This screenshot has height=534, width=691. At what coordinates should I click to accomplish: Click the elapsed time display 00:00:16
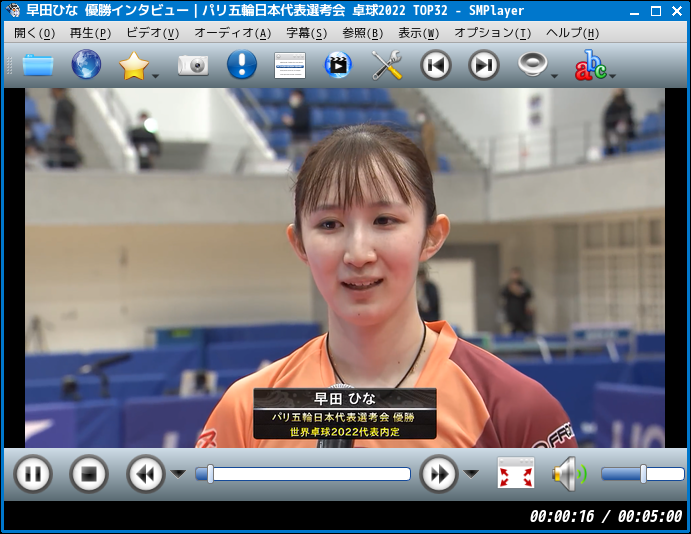(x=562, y=516)
